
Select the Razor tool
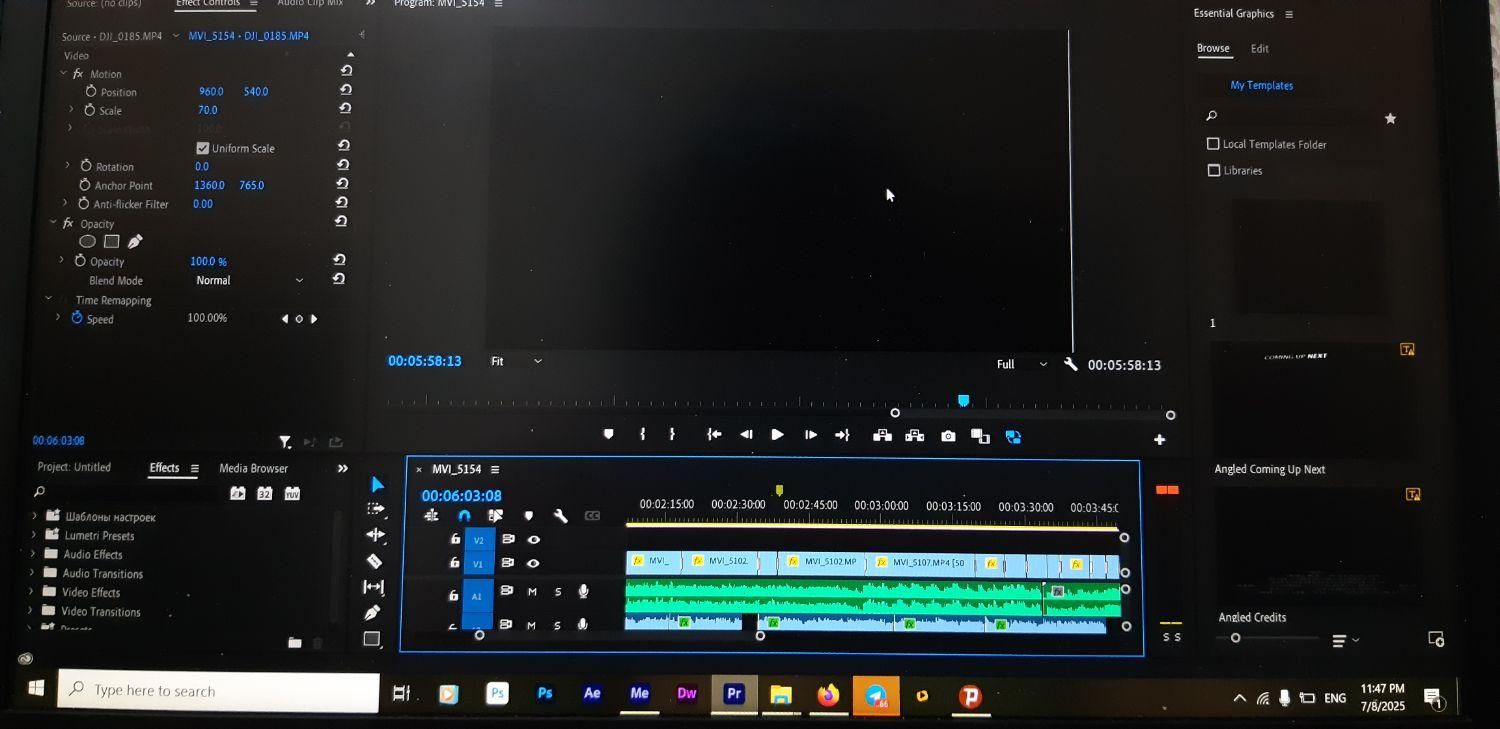(374, 561)
